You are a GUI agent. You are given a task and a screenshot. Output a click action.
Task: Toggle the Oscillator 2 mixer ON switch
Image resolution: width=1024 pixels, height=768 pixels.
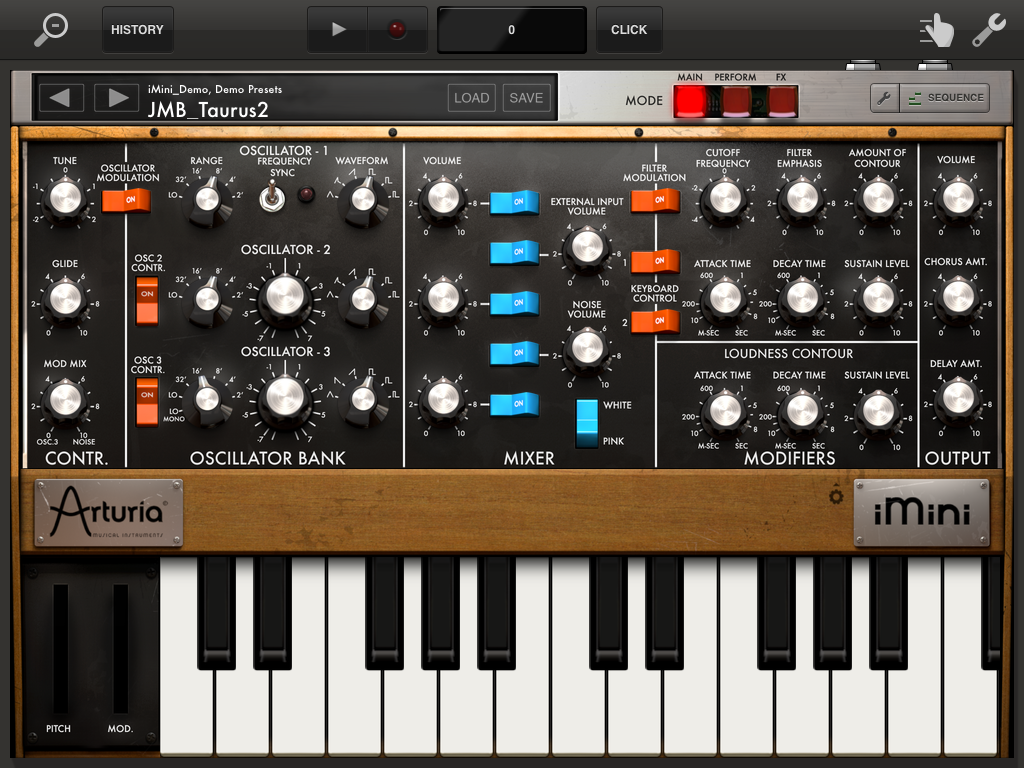(515, 304)
